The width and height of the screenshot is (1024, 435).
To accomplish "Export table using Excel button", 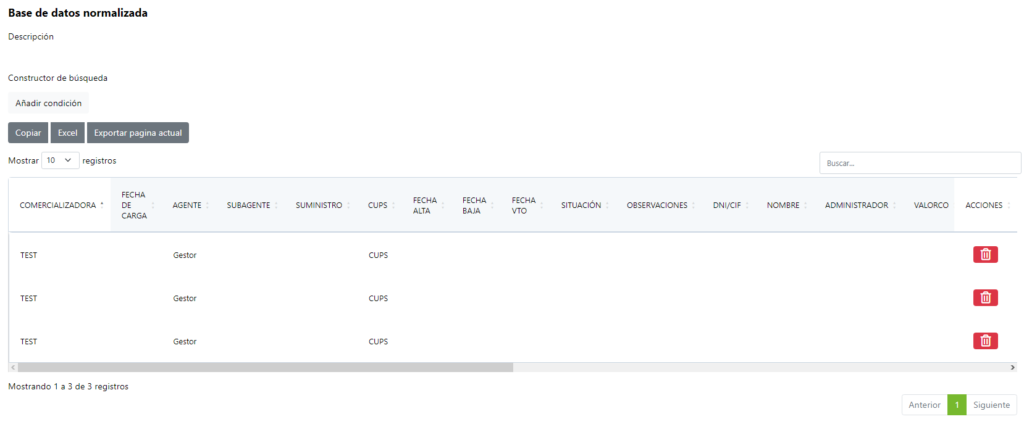I will [67, 133].
